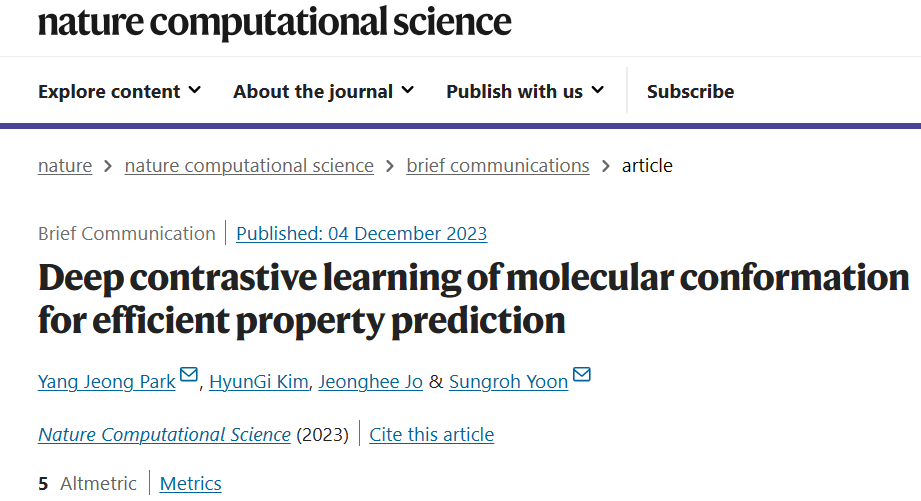The image size is (921, 501).
Task: Expand the About the journal menu
Action: click(324, 92)
